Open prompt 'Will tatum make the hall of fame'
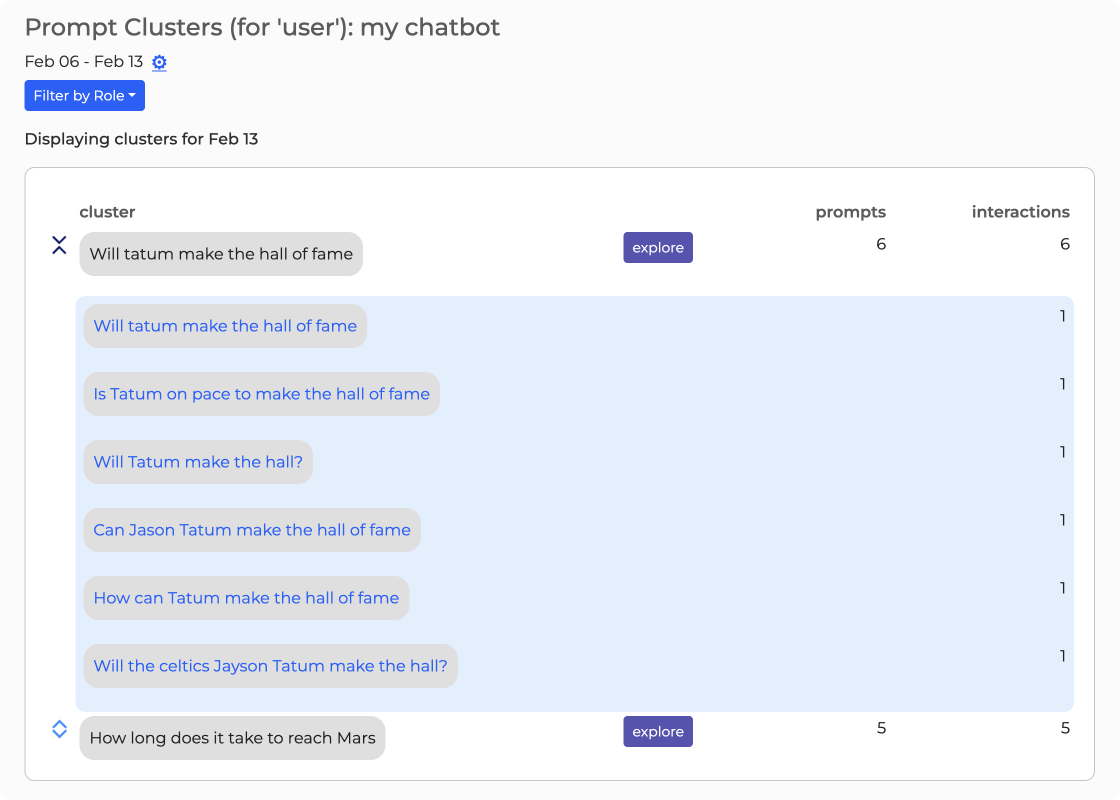 click(225, 326)
